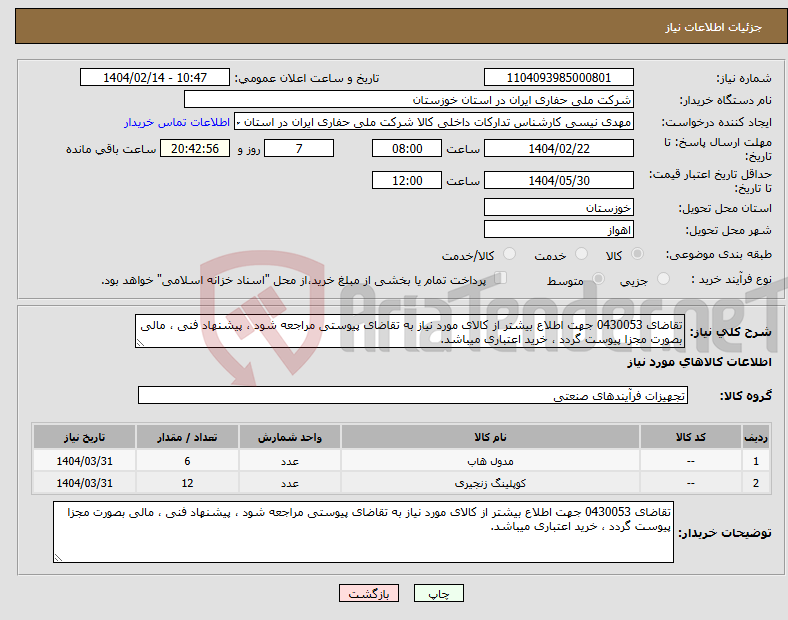Image resolution: width=788 pixels, height=620 pixels.
Task: Select the متوسط purchase type radio
Action: 598,278
